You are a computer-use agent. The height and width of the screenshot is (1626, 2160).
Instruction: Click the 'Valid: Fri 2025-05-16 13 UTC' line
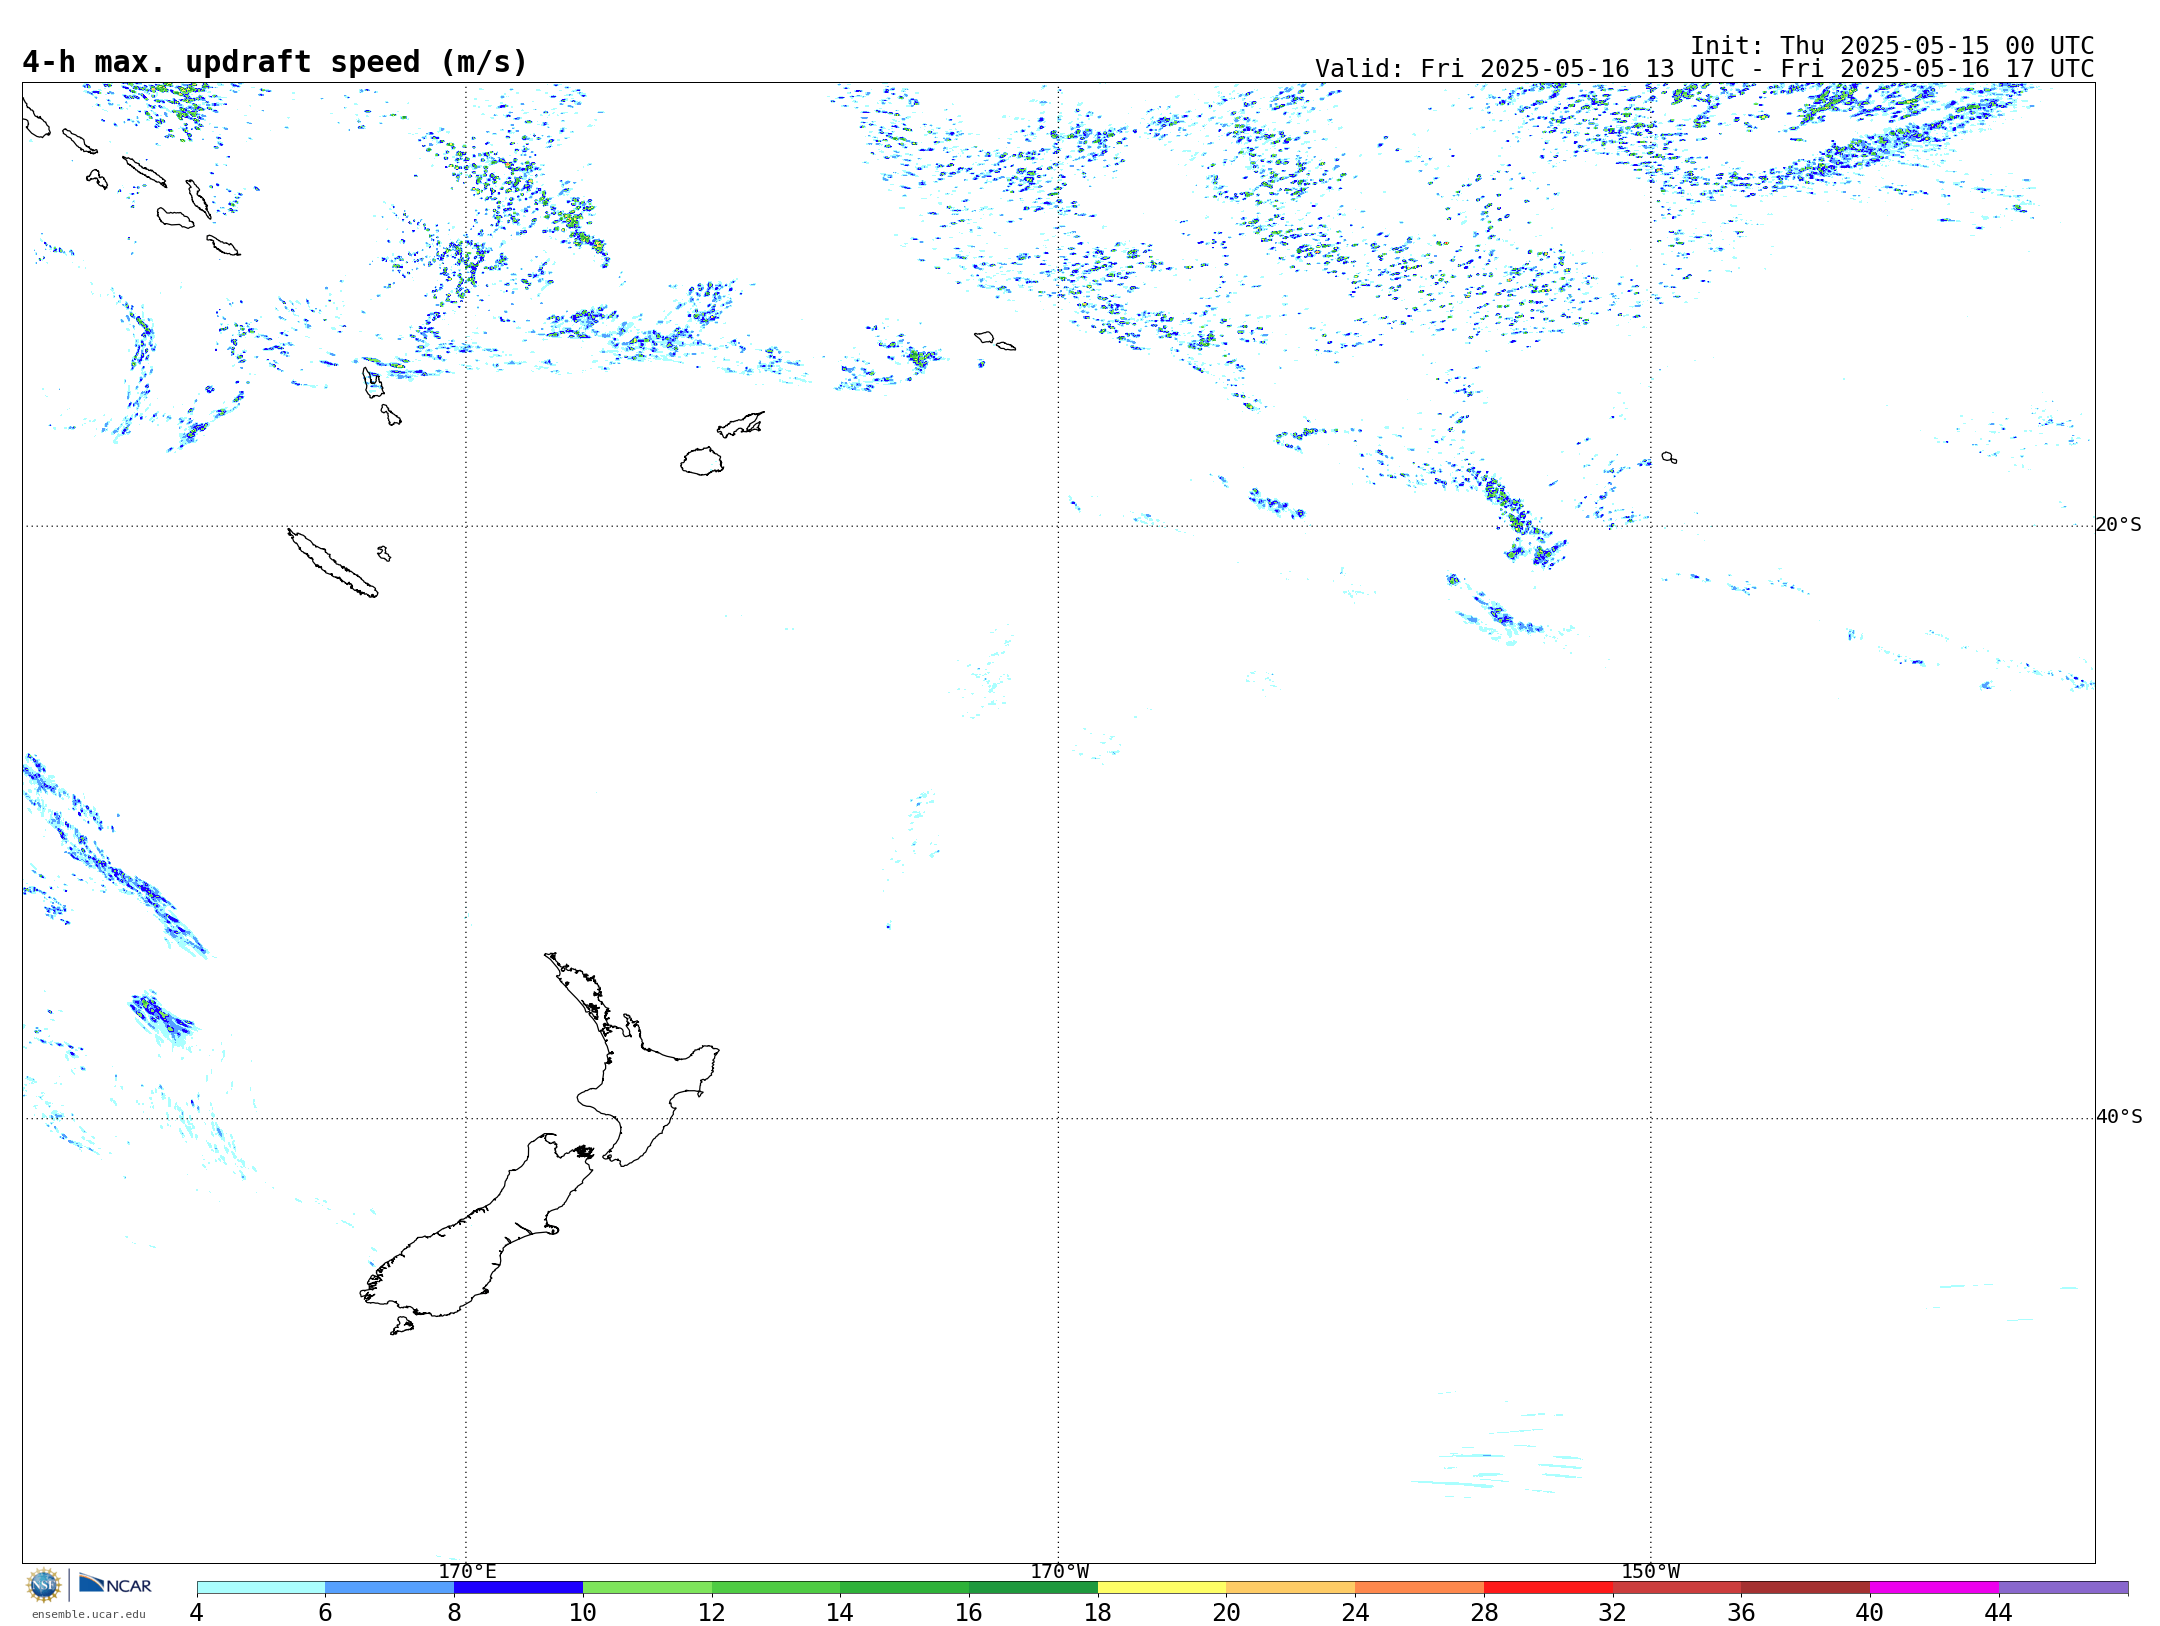point(1704,69)
